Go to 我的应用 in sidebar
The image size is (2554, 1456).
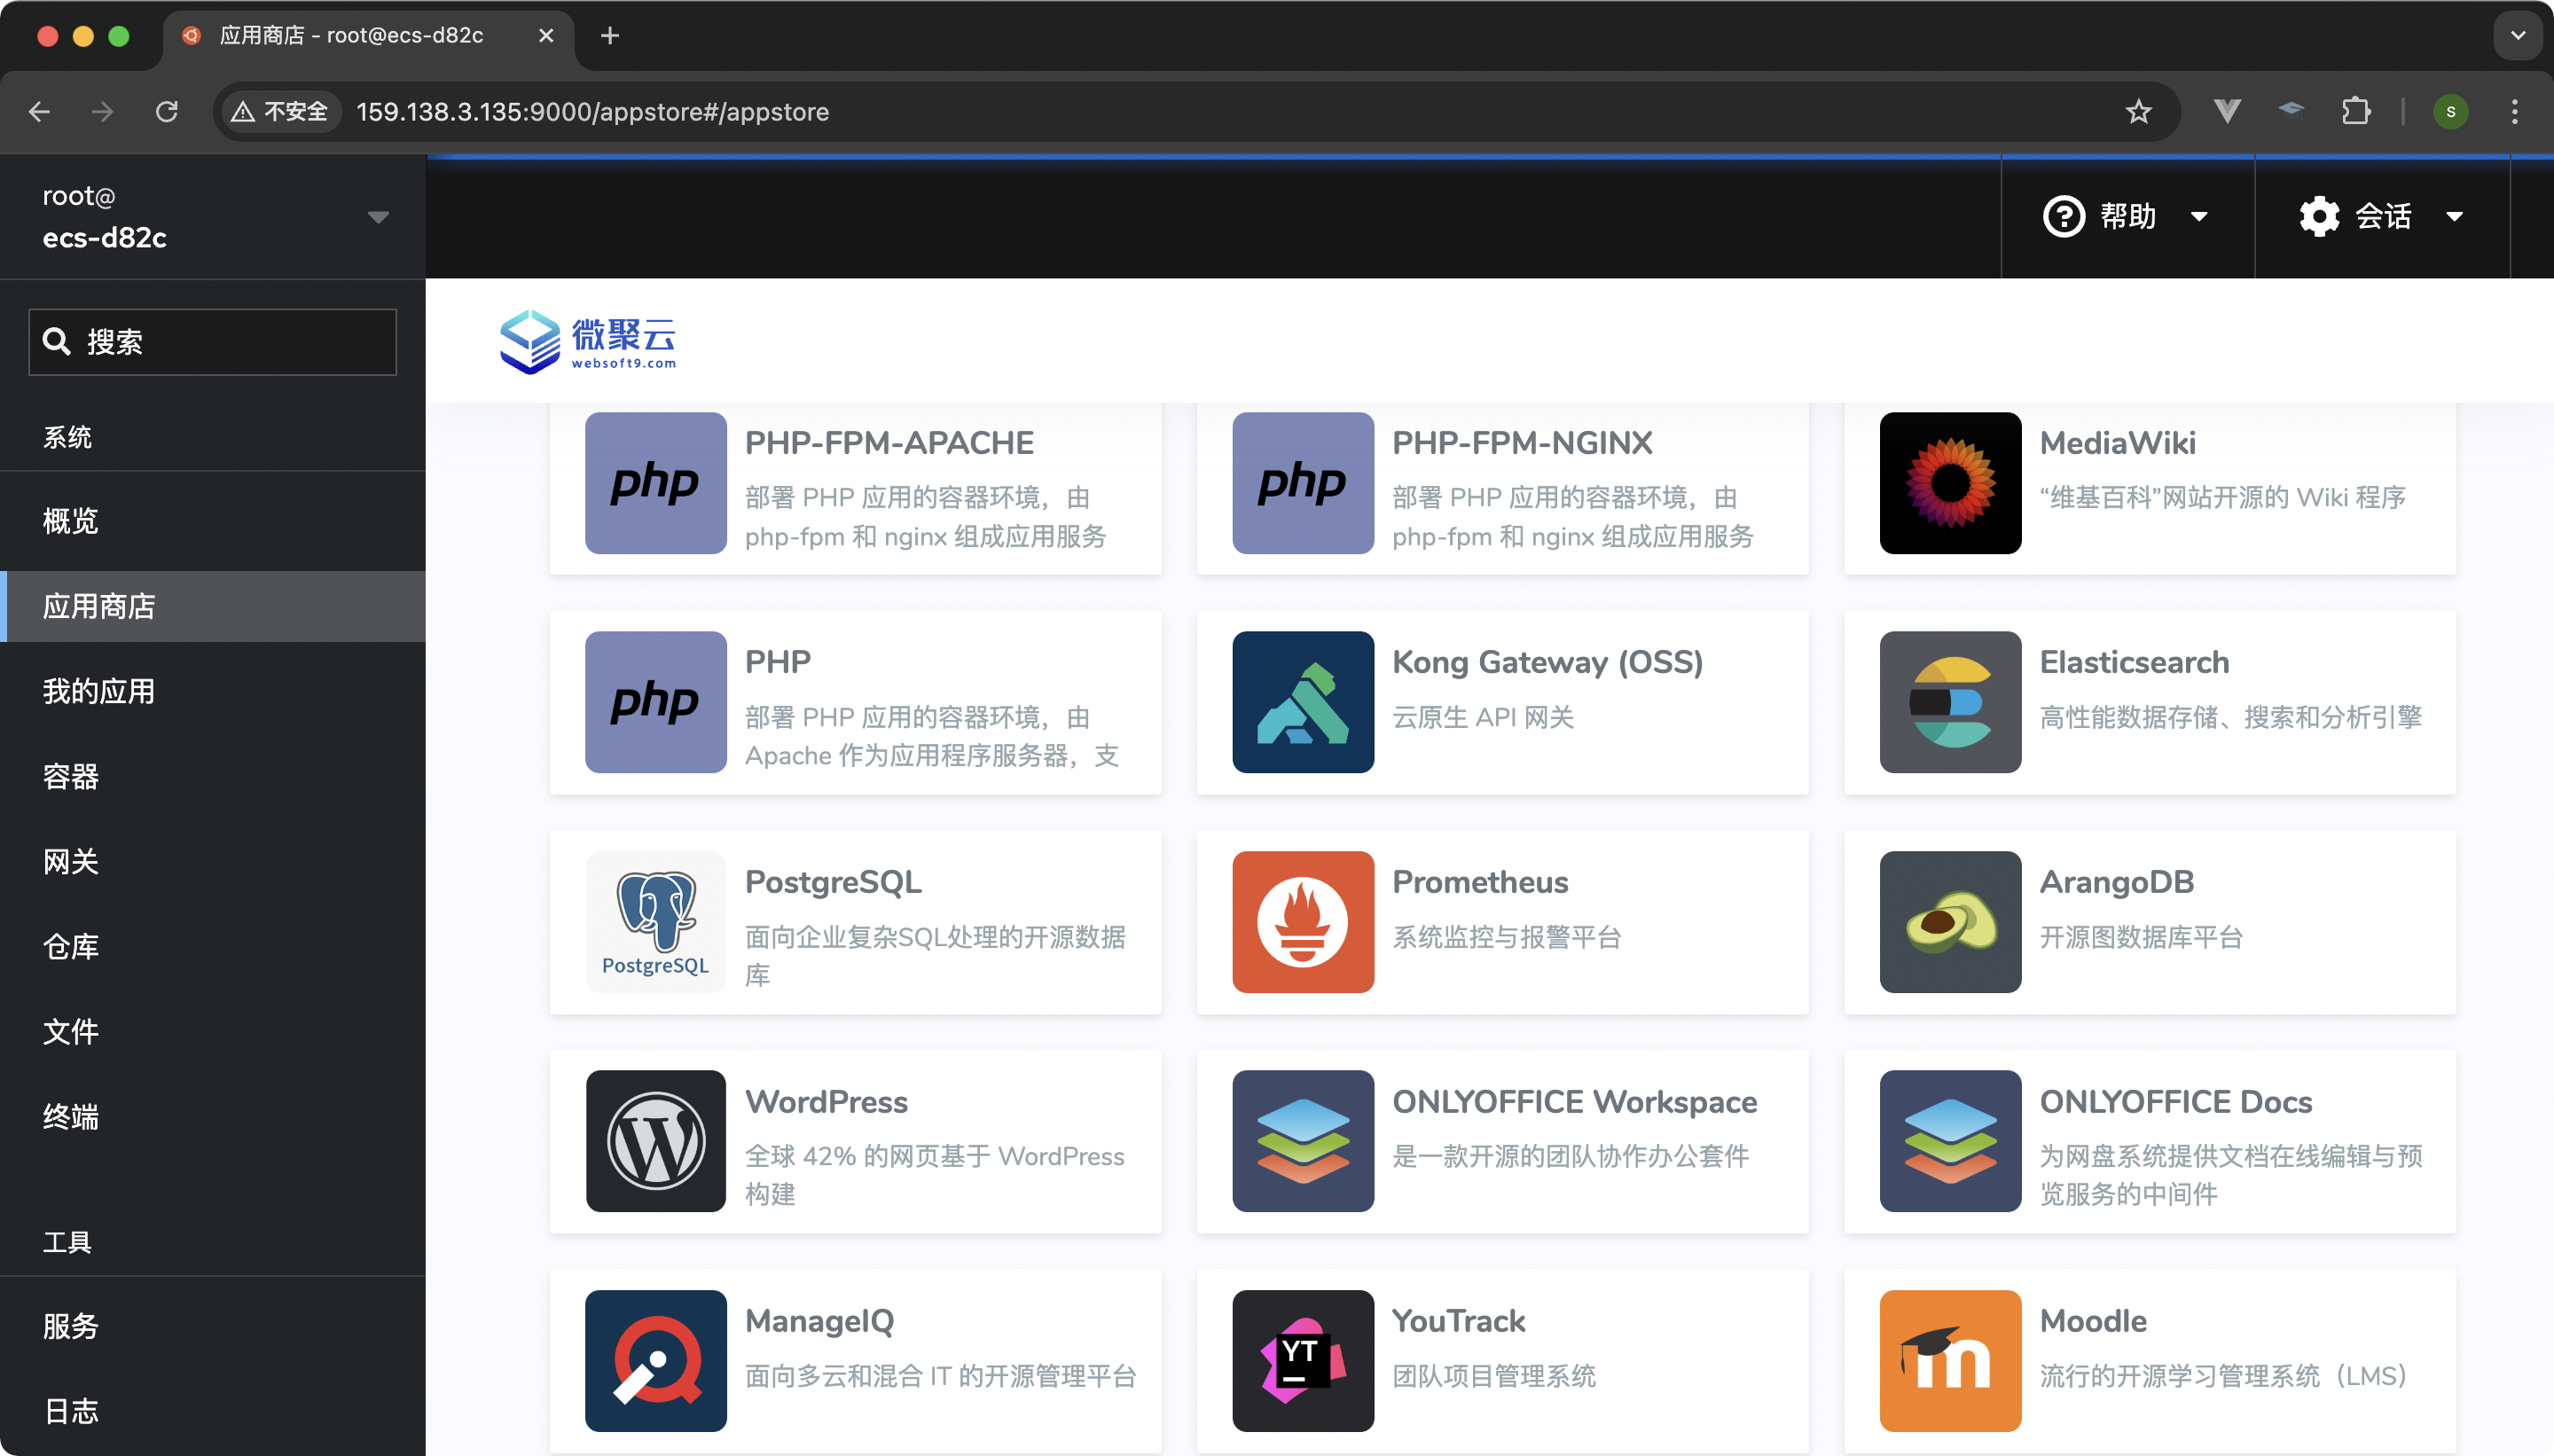99,691
